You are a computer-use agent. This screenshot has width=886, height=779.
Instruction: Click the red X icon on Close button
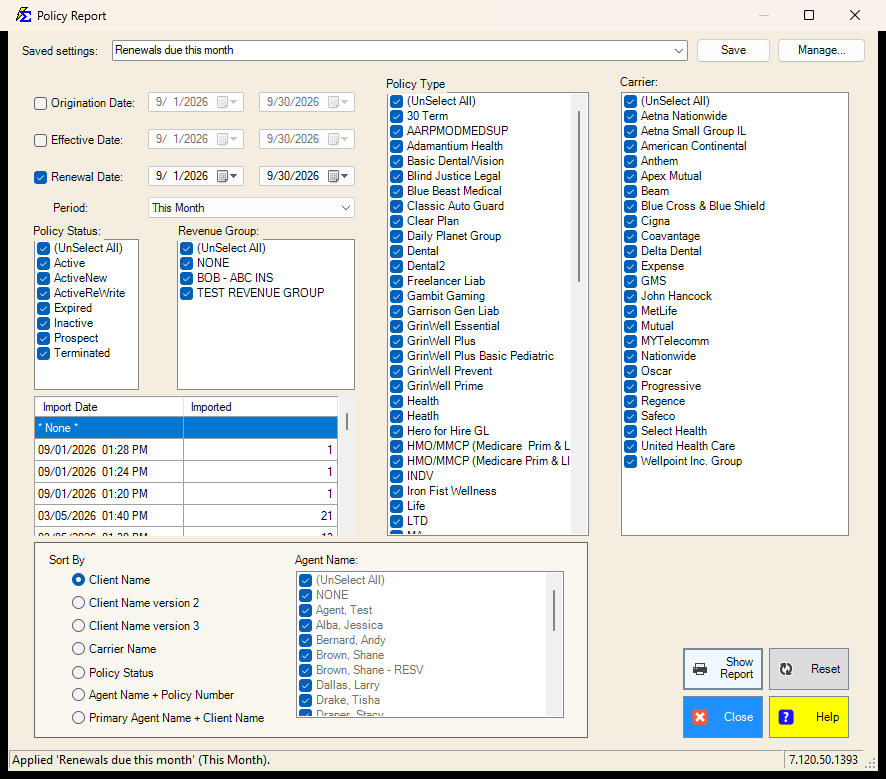tap(700, 717)
